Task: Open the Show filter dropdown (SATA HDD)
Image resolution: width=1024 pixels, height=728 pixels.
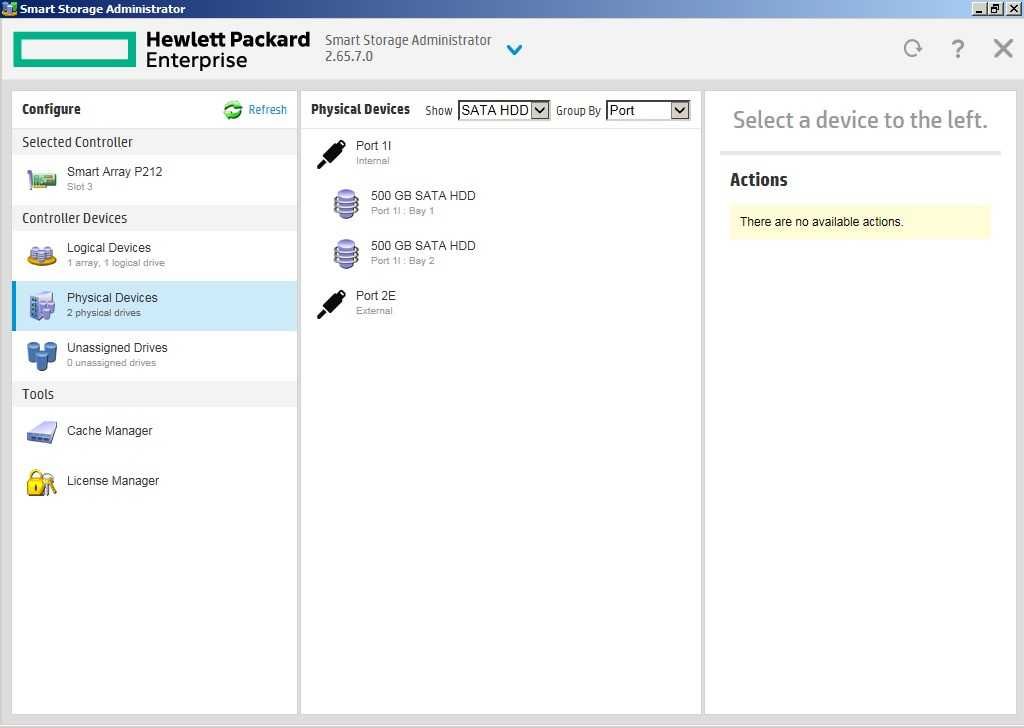Action: click(504, 110)
